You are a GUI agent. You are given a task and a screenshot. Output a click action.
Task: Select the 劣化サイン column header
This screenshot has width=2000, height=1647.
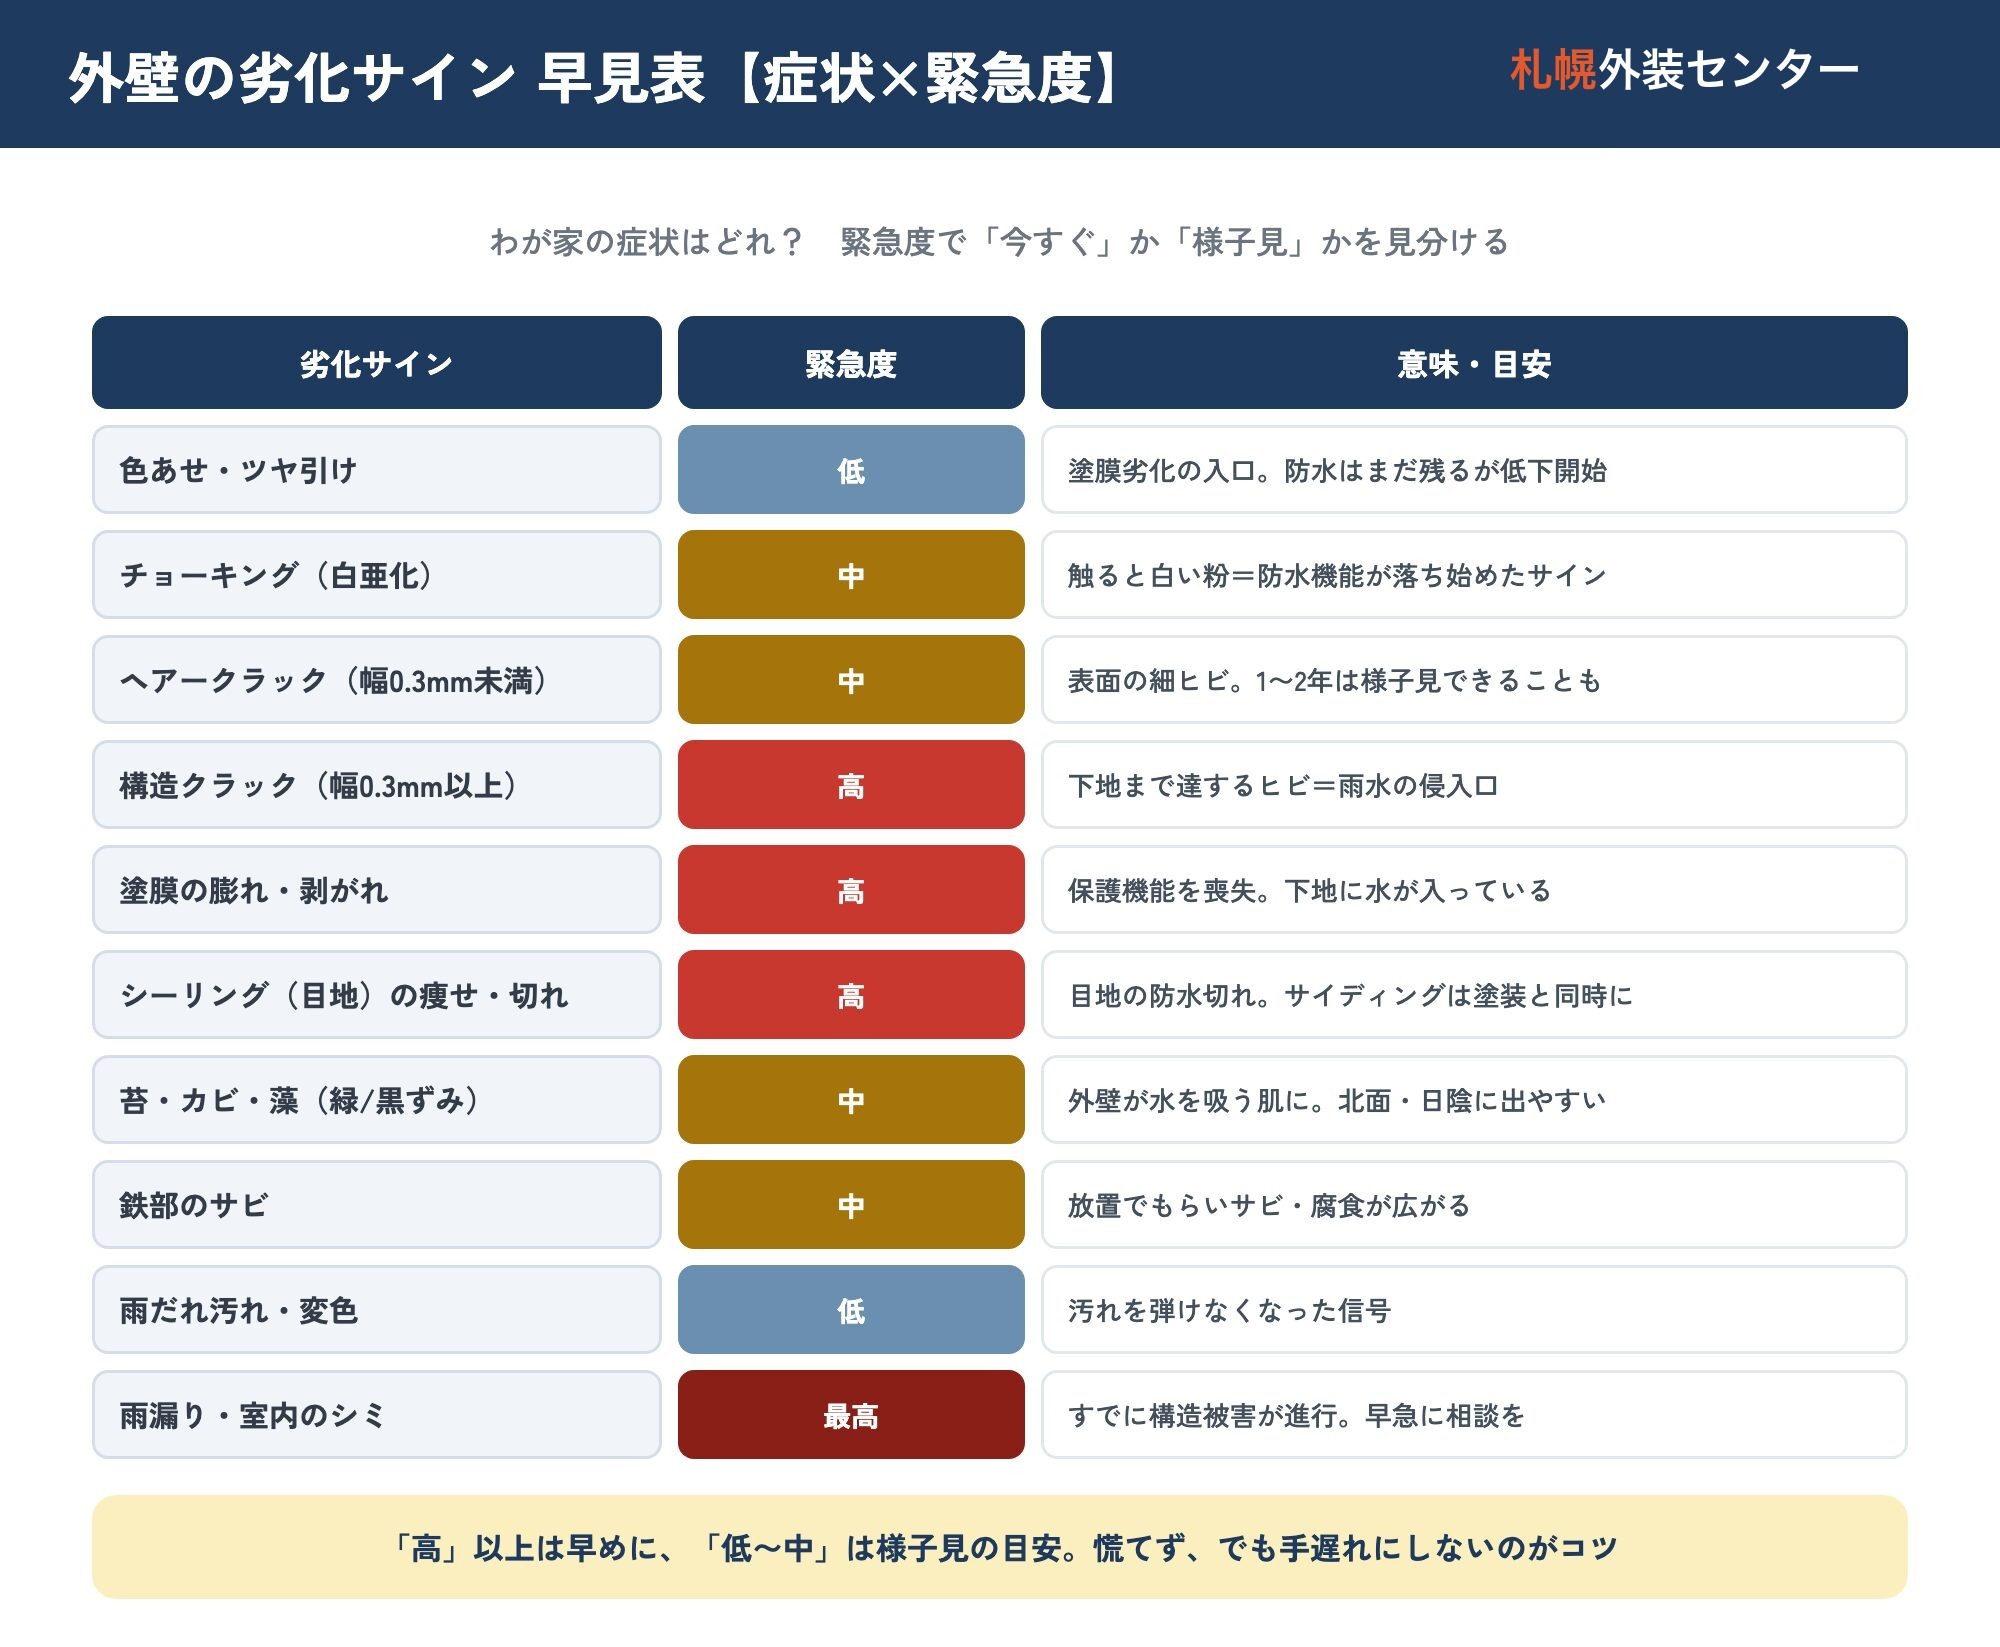(377, 363)
